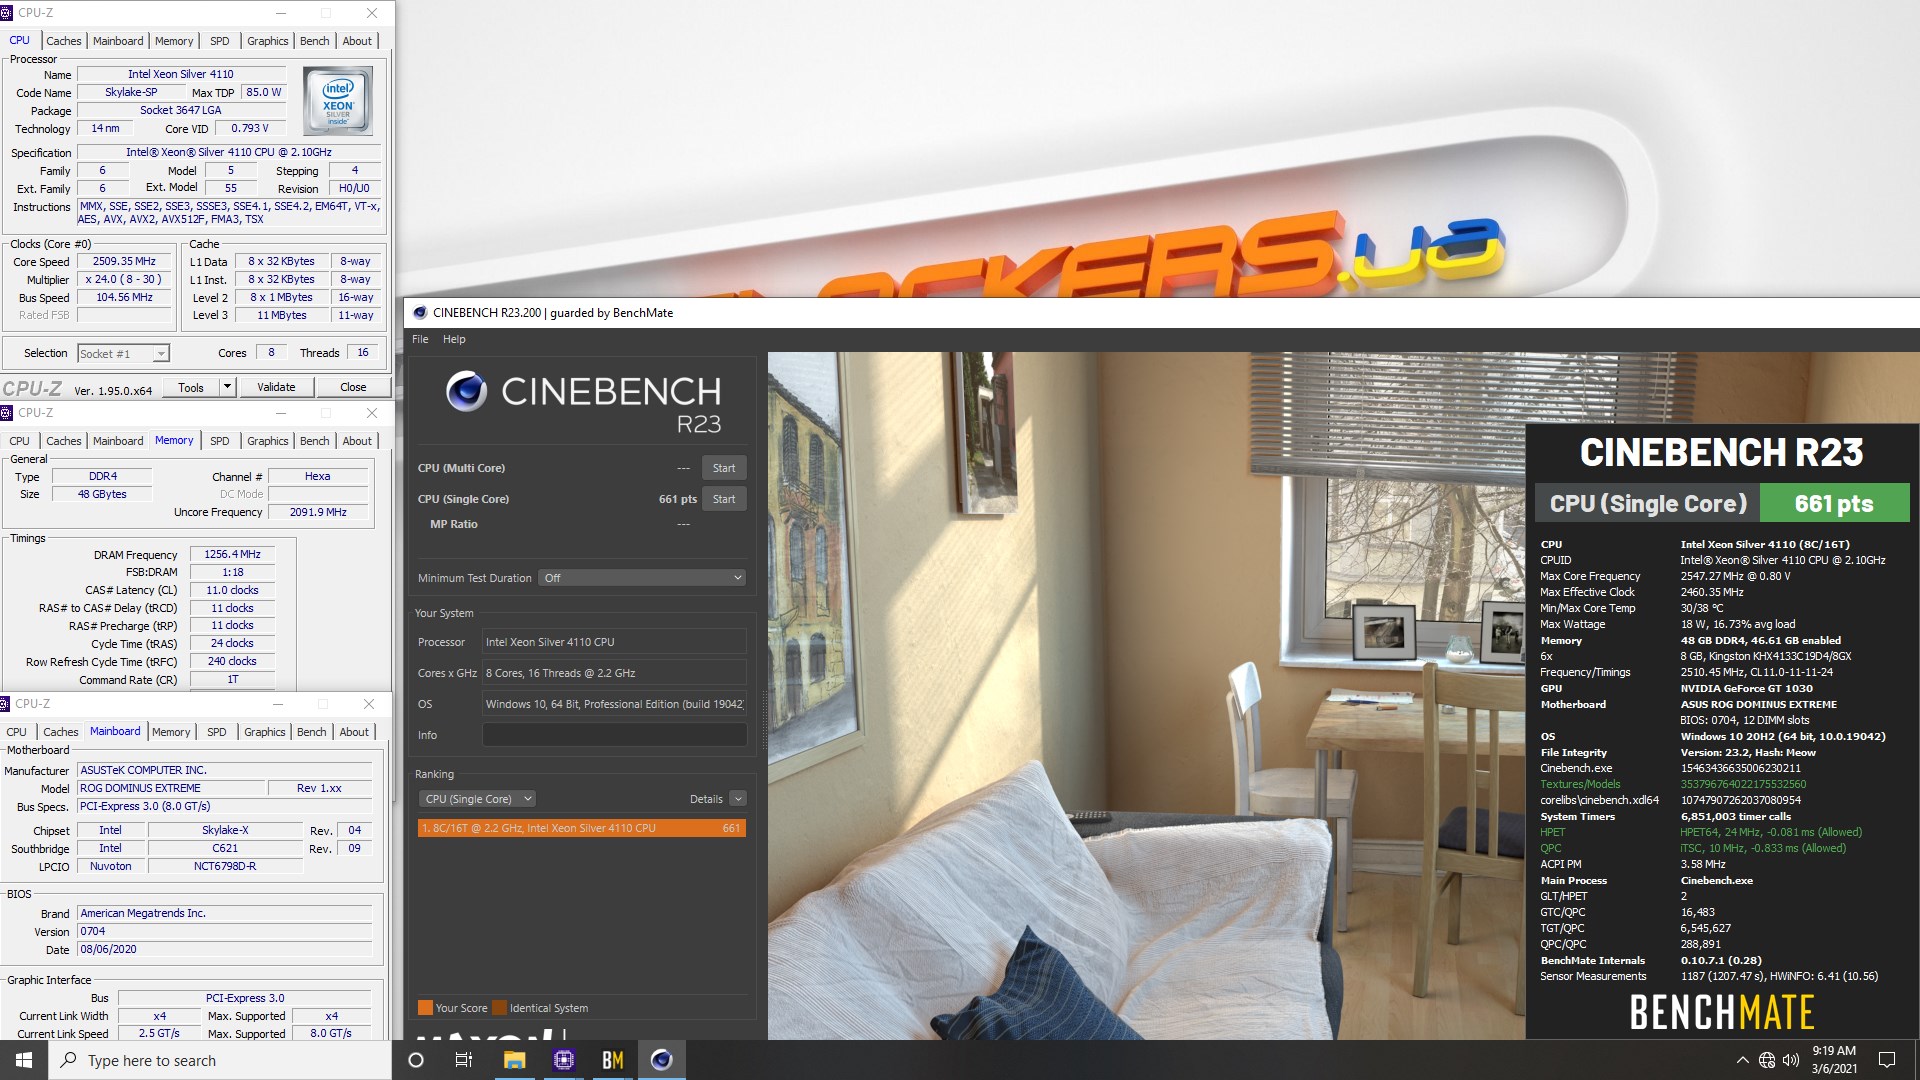
Task: Switch to Mainboard tab in top CPU-Z
Action: point(118,41)
